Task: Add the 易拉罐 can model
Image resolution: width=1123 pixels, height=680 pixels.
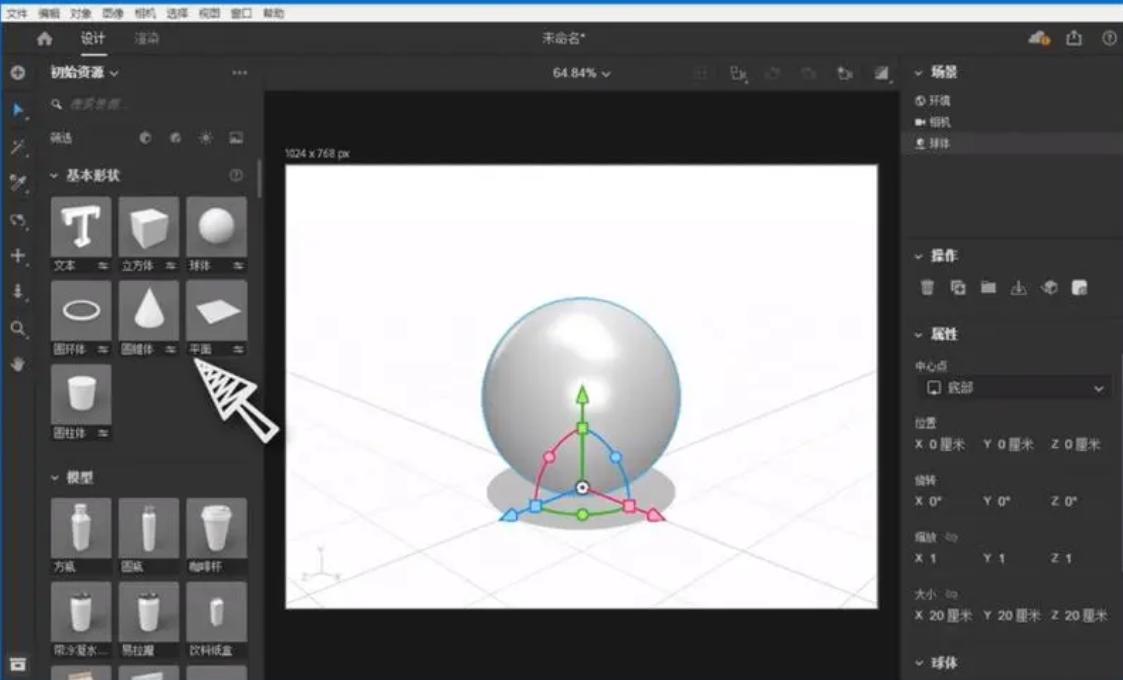Action: pyautogui.click(x=149, y=613)
